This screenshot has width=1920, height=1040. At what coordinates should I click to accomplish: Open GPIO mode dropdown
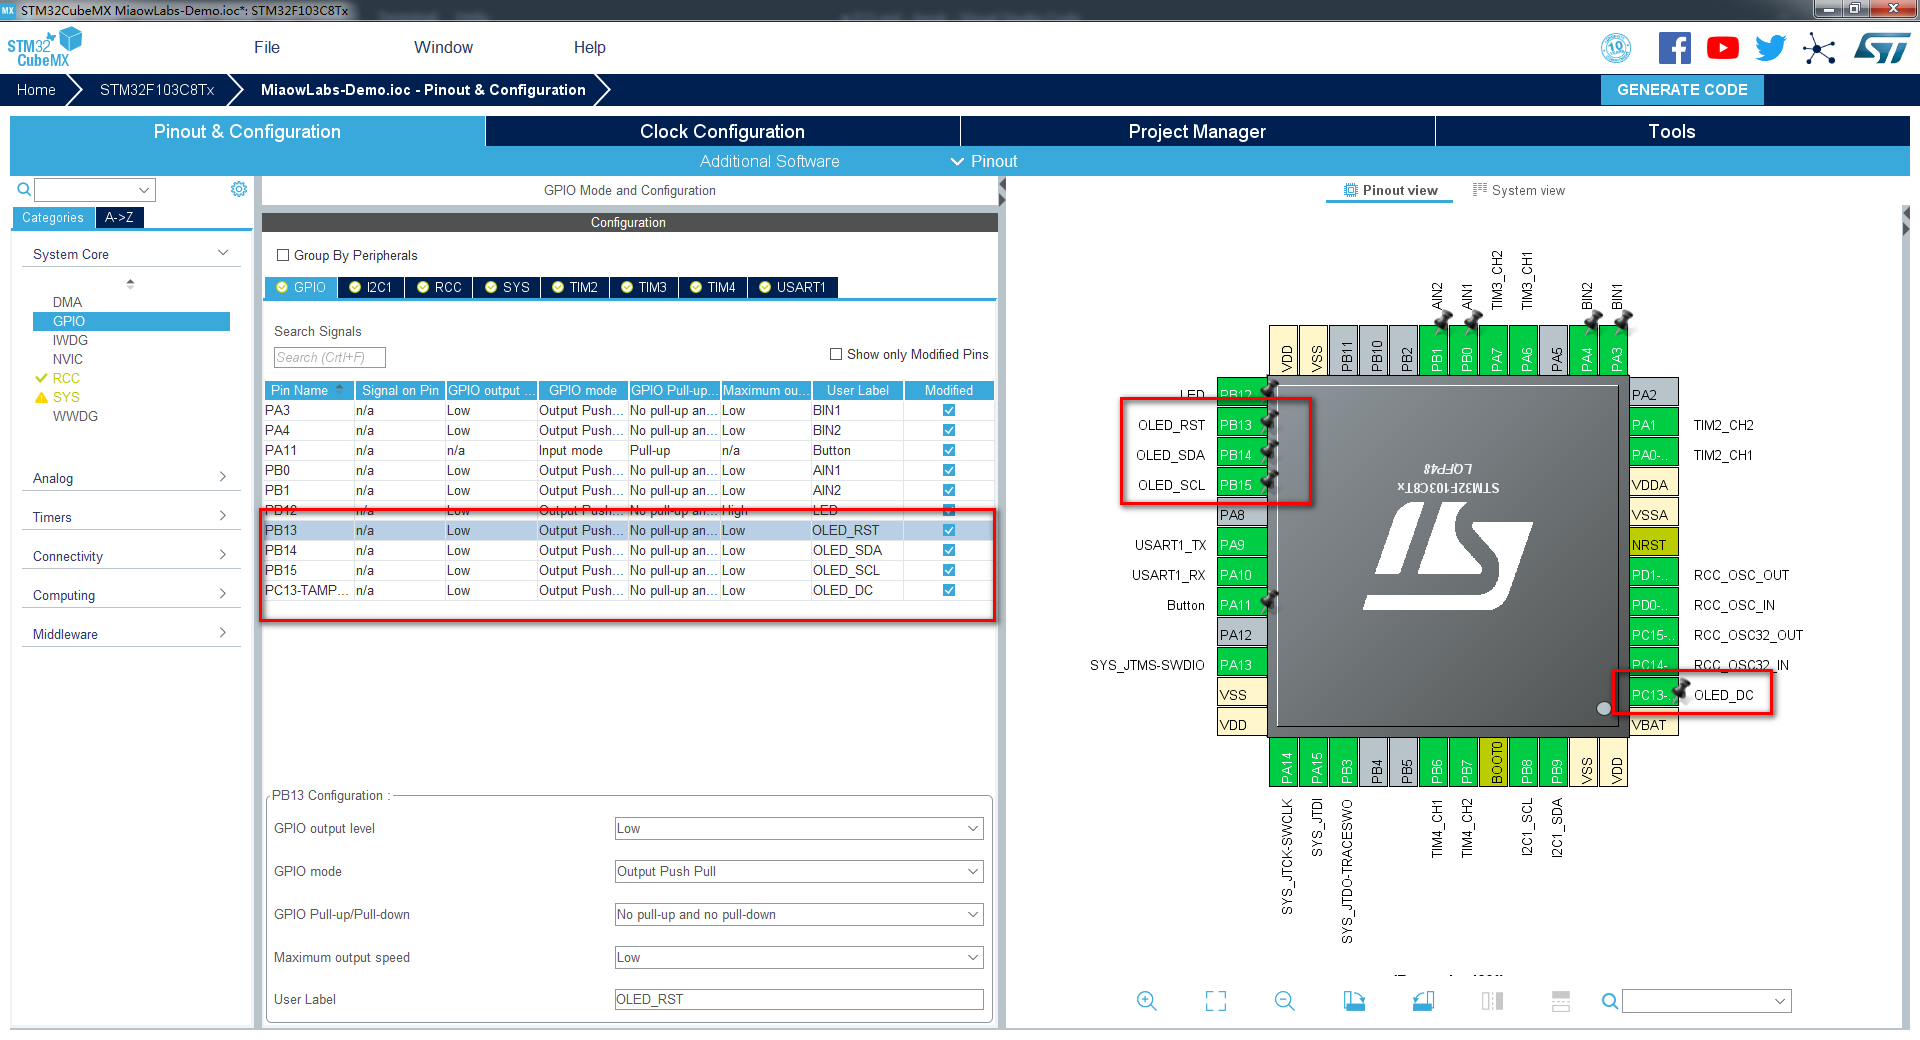pyautogui.click(x=799, y=871)
